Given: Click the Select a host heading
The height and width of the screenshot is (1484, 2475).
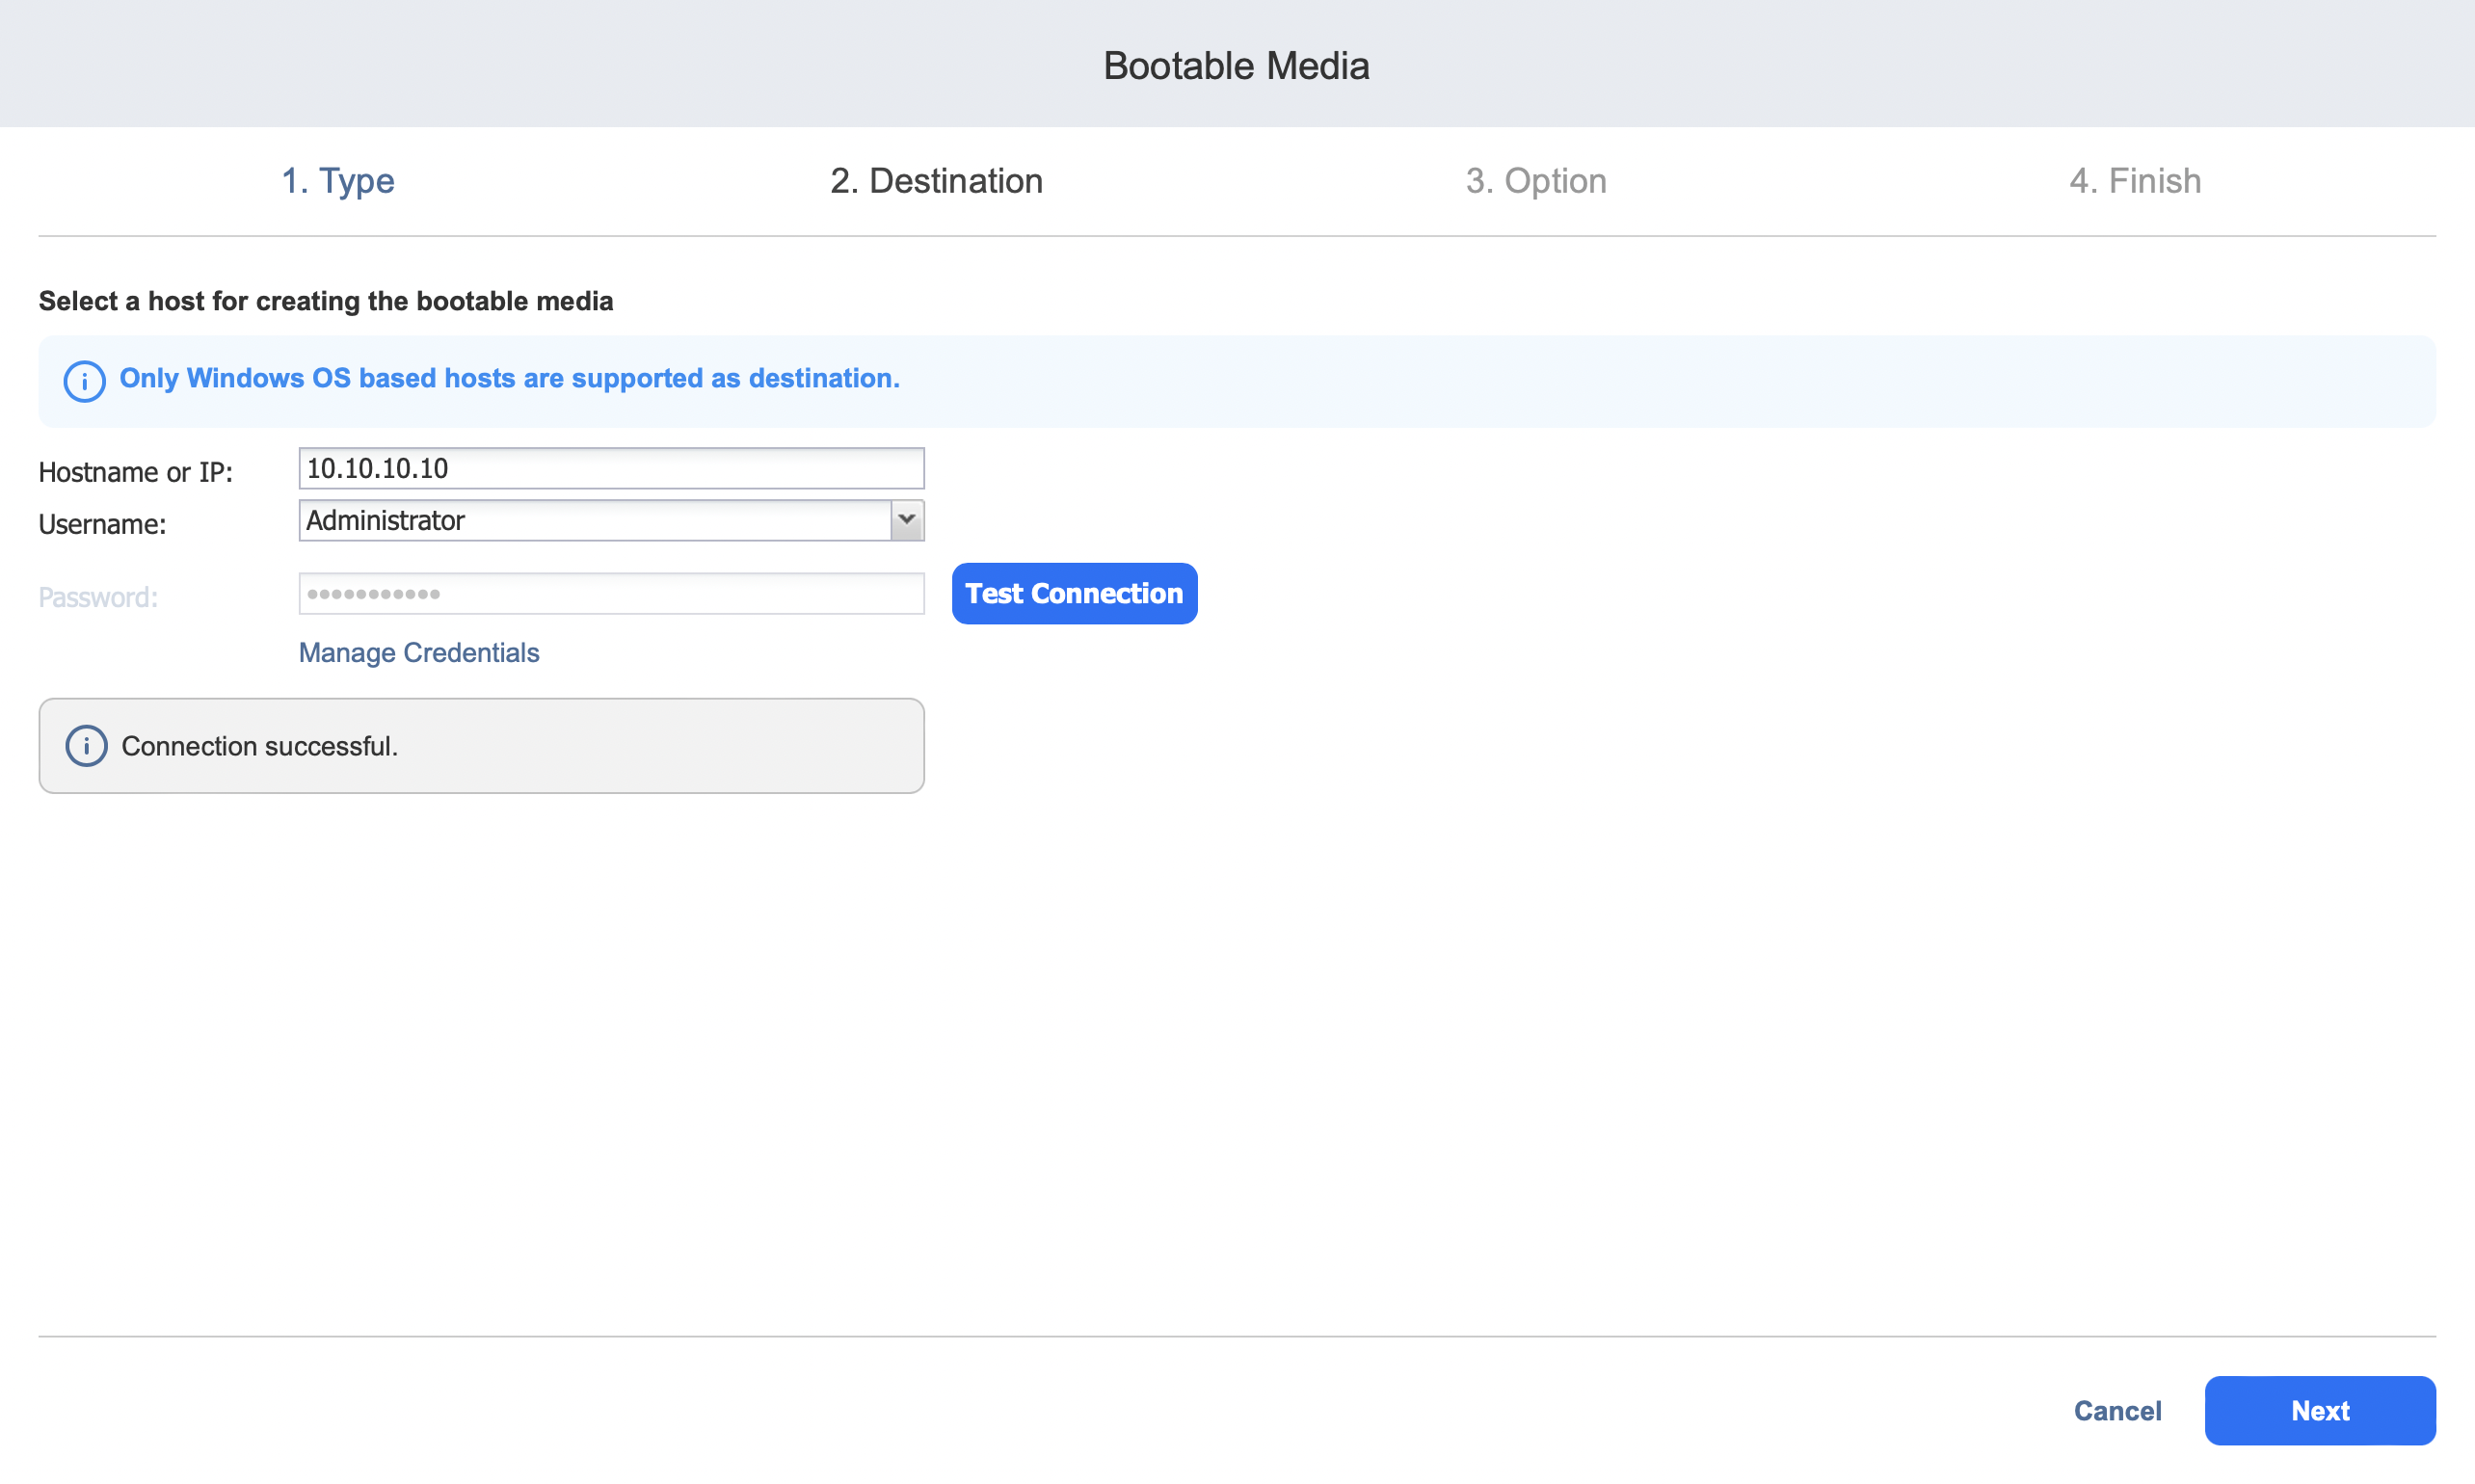Looking at the screenshot, I should (326, 301).
